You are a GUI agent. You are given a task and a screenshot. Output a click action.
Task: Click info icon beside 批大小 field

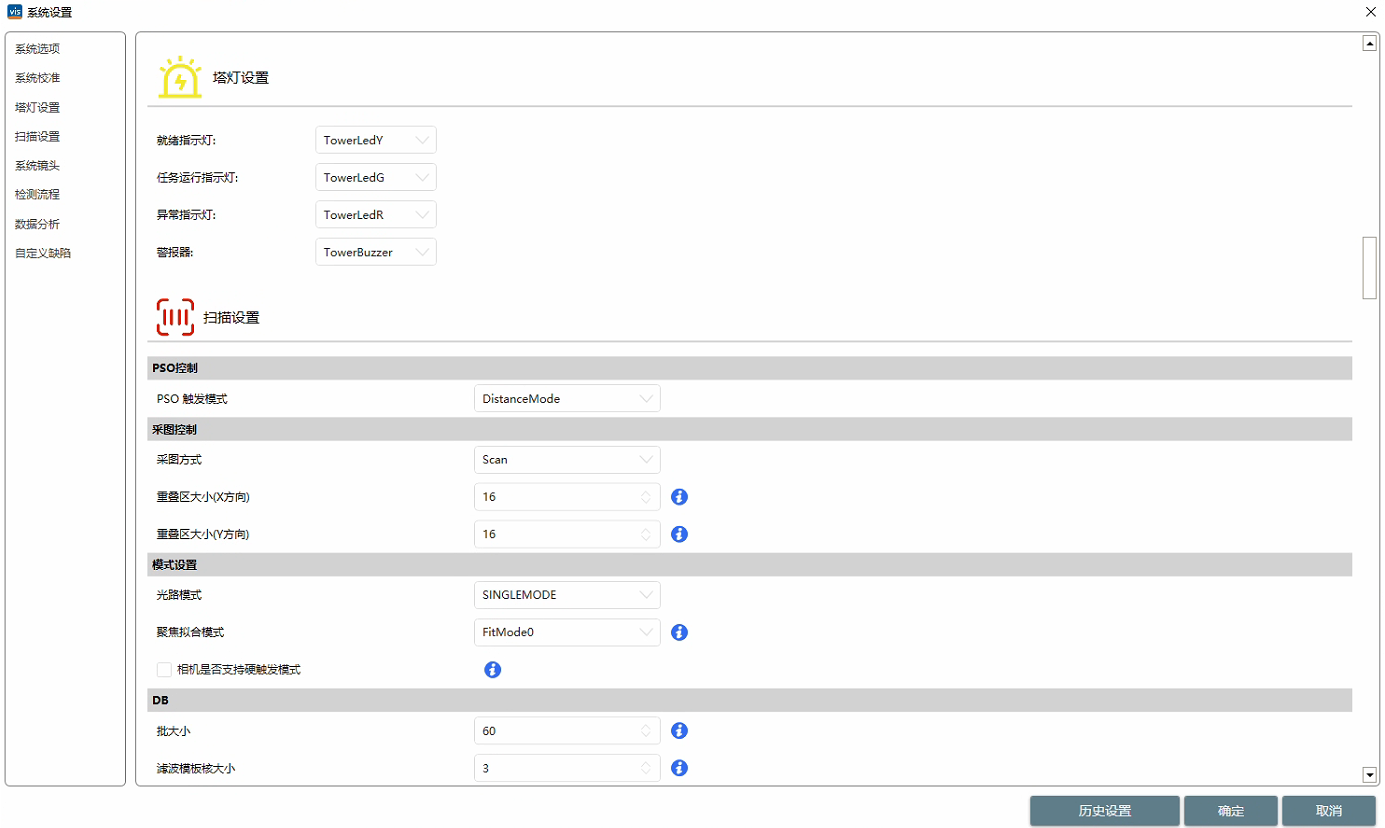(680, 731)
